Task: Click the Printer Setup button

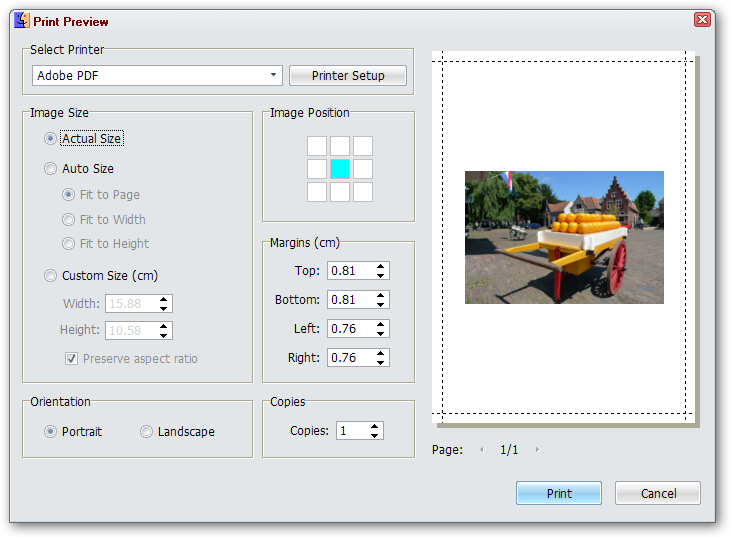Action: (x=348, y=75)
